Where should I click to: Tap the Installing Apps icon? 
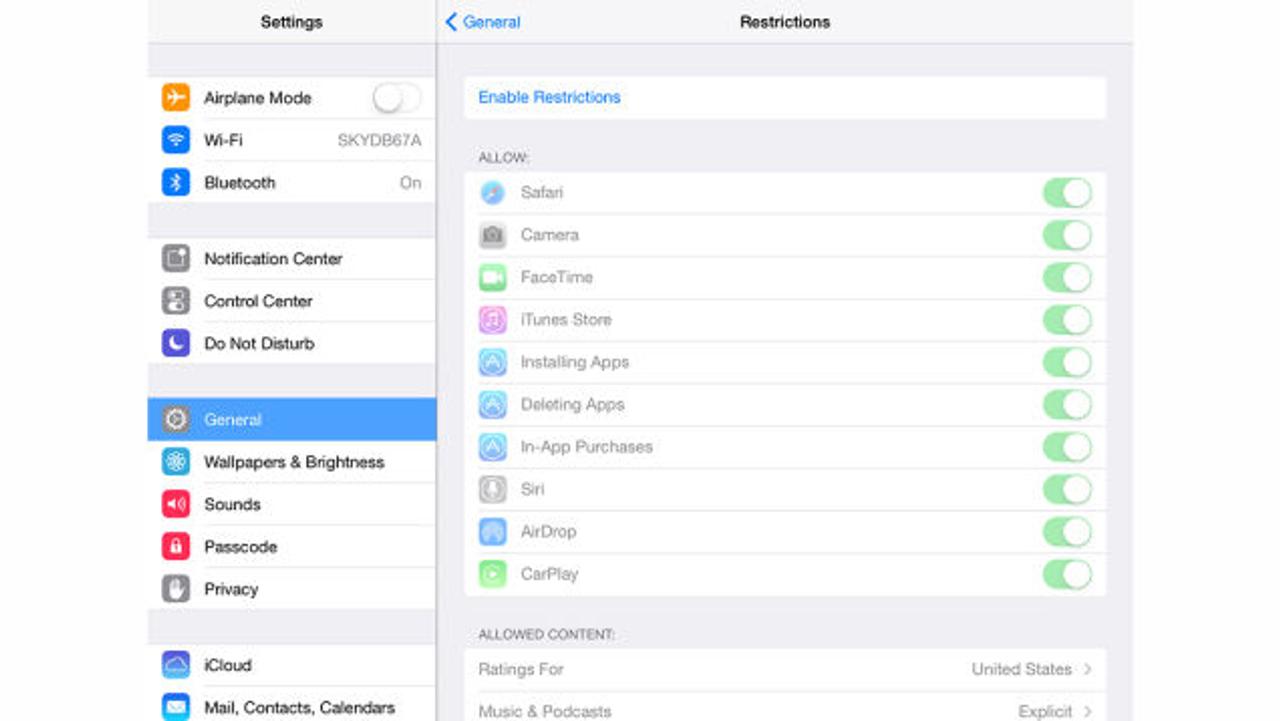coord(492,362)
